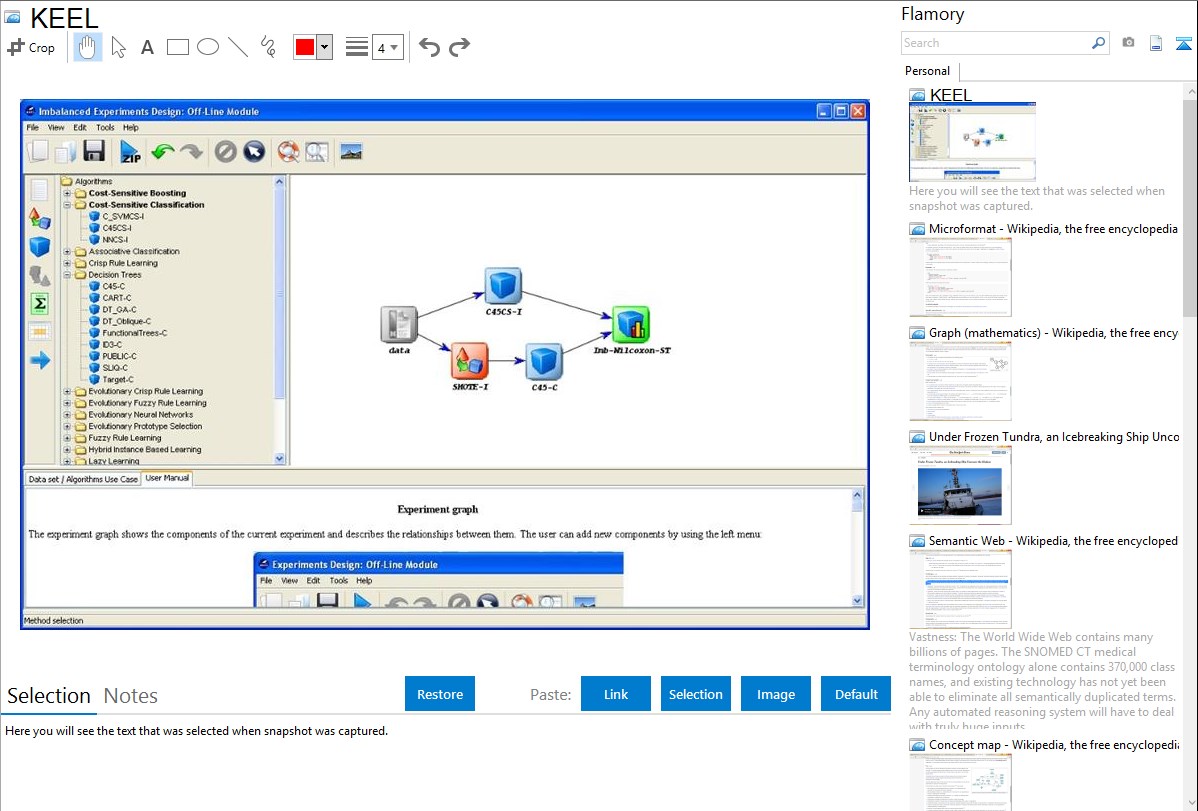Collapse the Cost-Sensitive Classification folder
Screen dimensions: 1198x811
tap(67, 205)
